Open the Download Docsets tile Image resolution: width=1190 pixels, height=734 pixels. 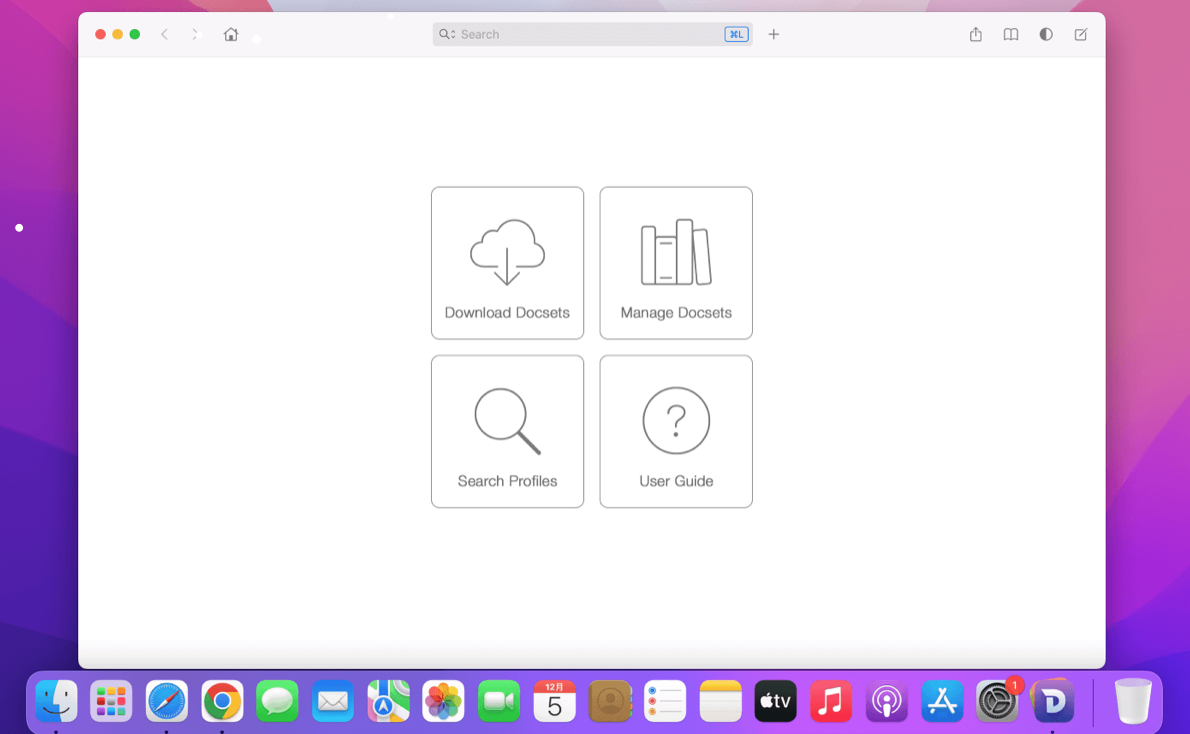pos(507,263)
